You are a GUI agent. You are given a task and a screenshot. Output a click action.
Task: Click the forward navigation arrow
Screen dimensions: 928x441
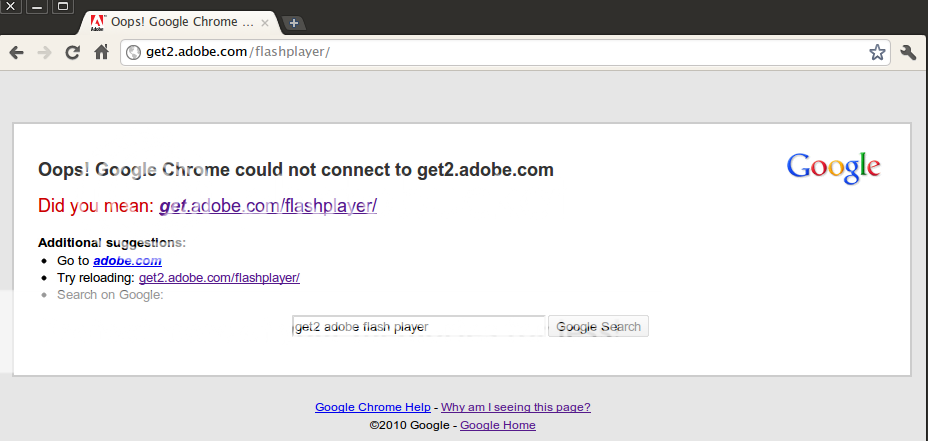[44, 53]
